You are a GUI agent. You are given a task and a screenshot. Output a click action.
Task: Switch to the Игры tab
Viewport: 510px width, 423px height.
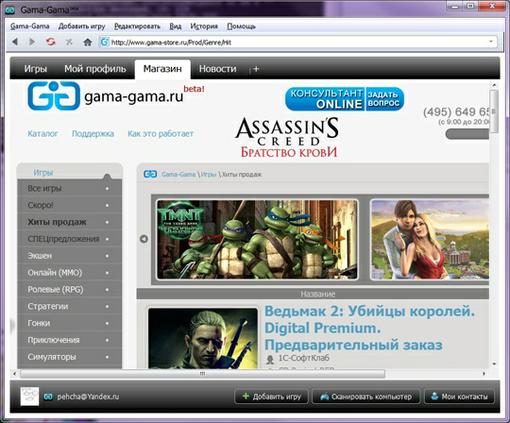35,69
